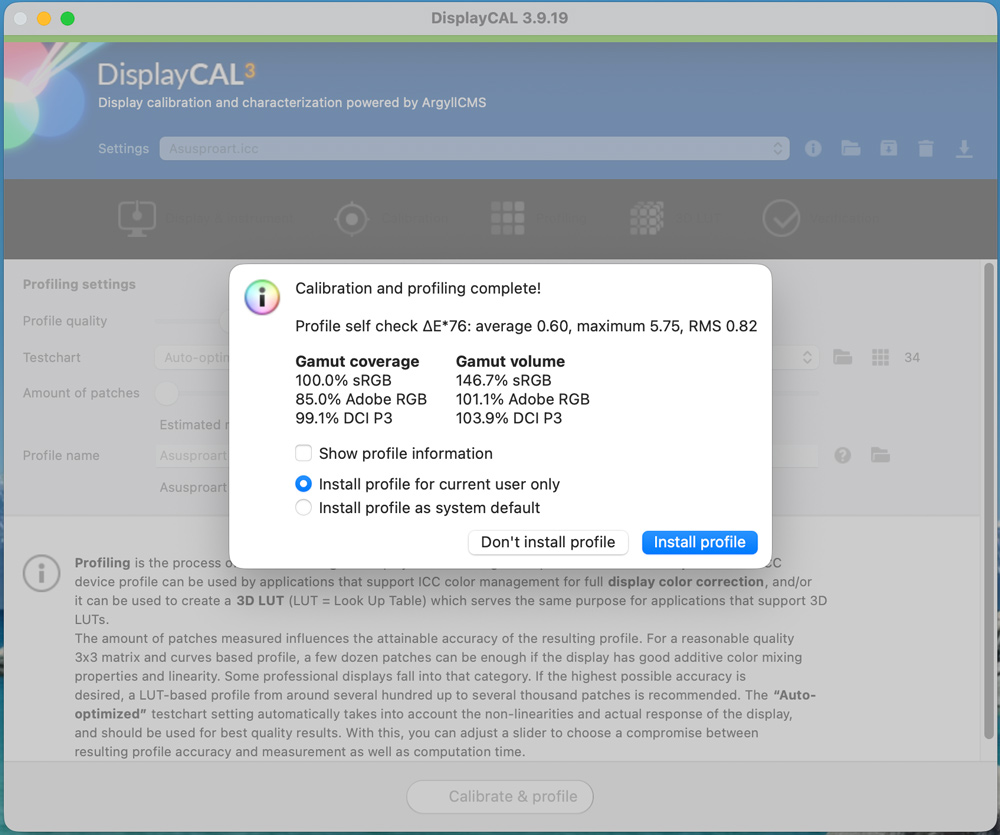Screen dimensions: 1000x835
Task: Click the Don't install profile button
Action: pyautogui.click(x=548, y=542)
